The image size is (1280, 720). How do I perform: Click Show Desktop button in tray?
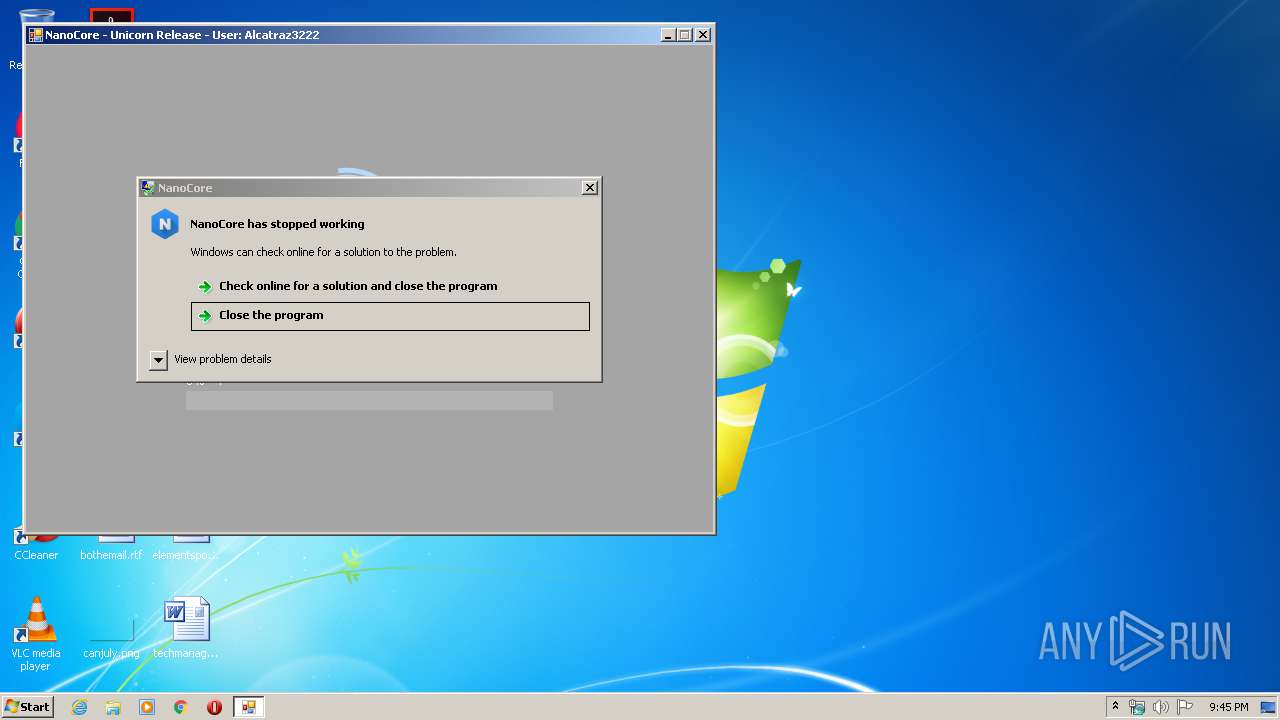(x=1268, y=707)
